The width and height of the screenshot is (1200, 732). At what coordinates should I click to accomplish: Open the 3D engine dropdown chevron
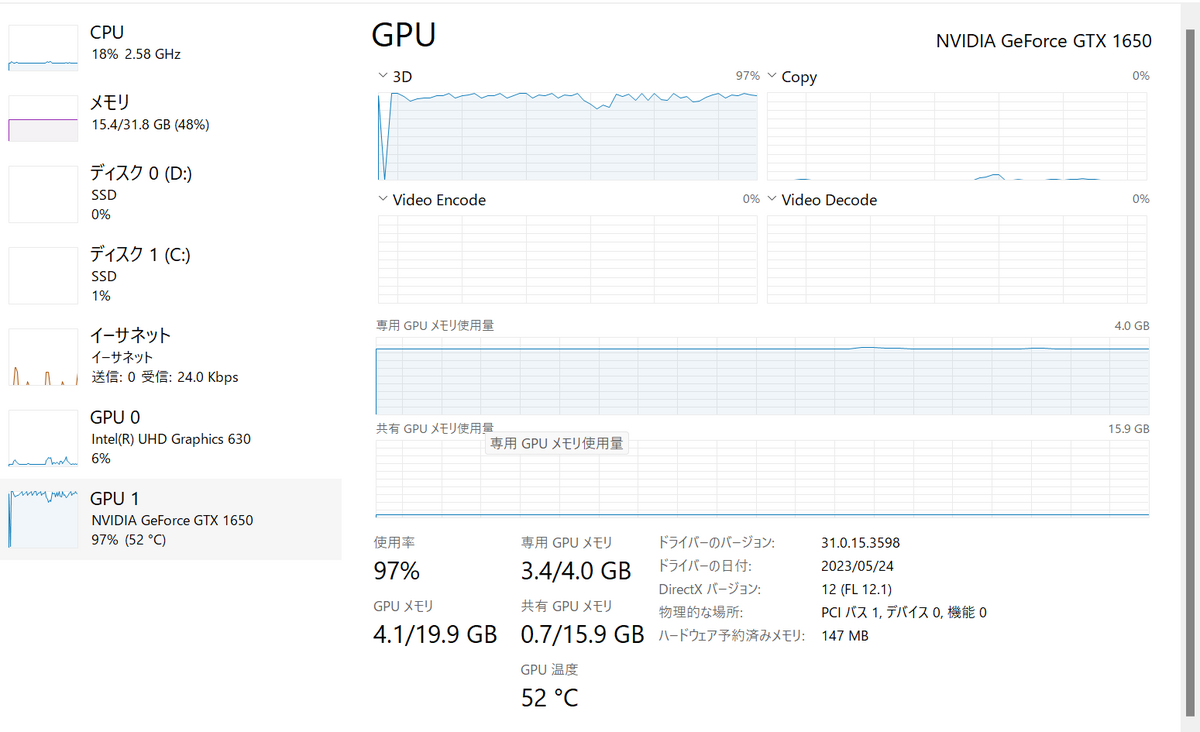tap(383, 76)
